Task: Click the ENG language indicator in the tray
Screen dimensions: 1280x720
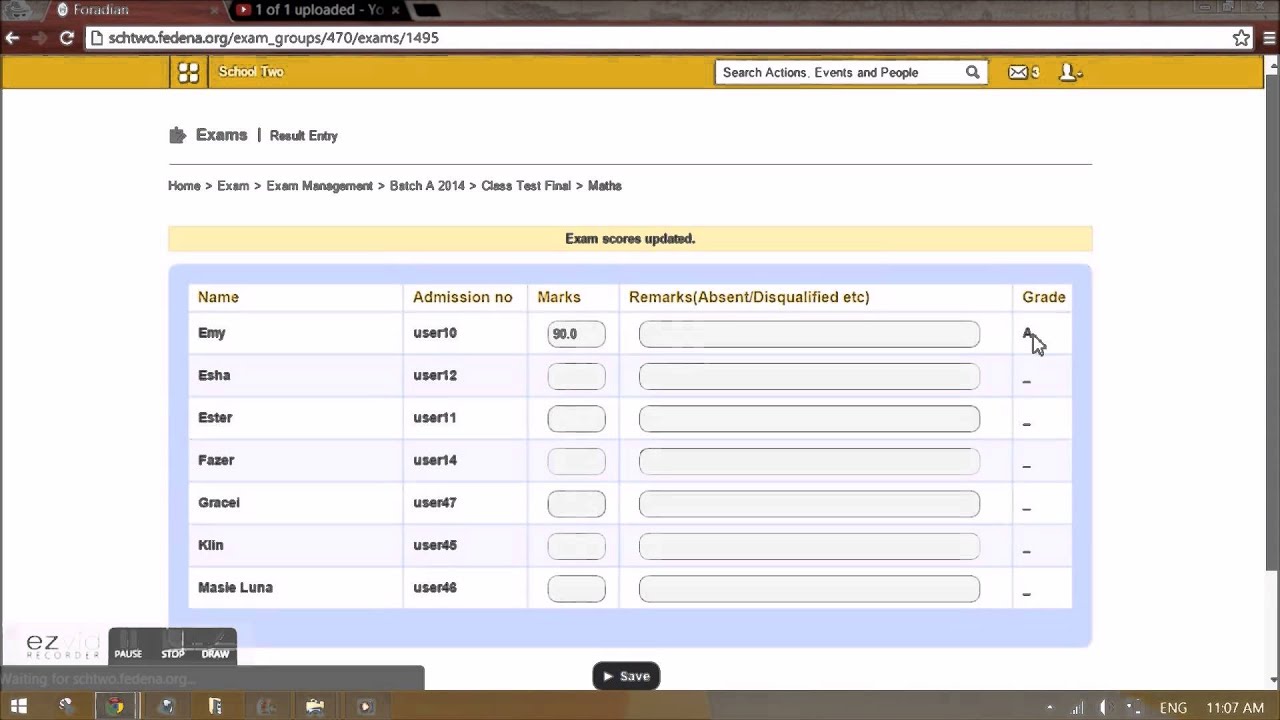Action: pyautogui.click(x=1173, y=708)
